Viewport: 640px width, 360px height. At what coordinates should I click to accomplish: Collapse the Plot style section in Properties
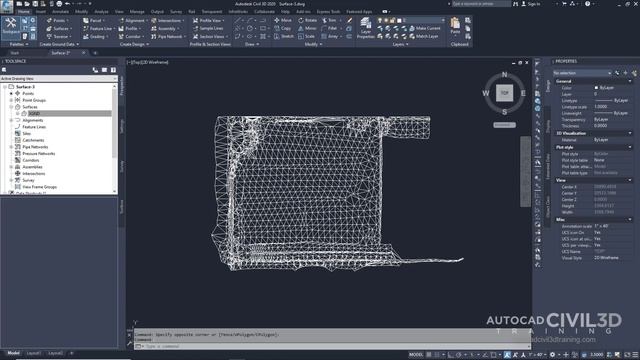630,147
